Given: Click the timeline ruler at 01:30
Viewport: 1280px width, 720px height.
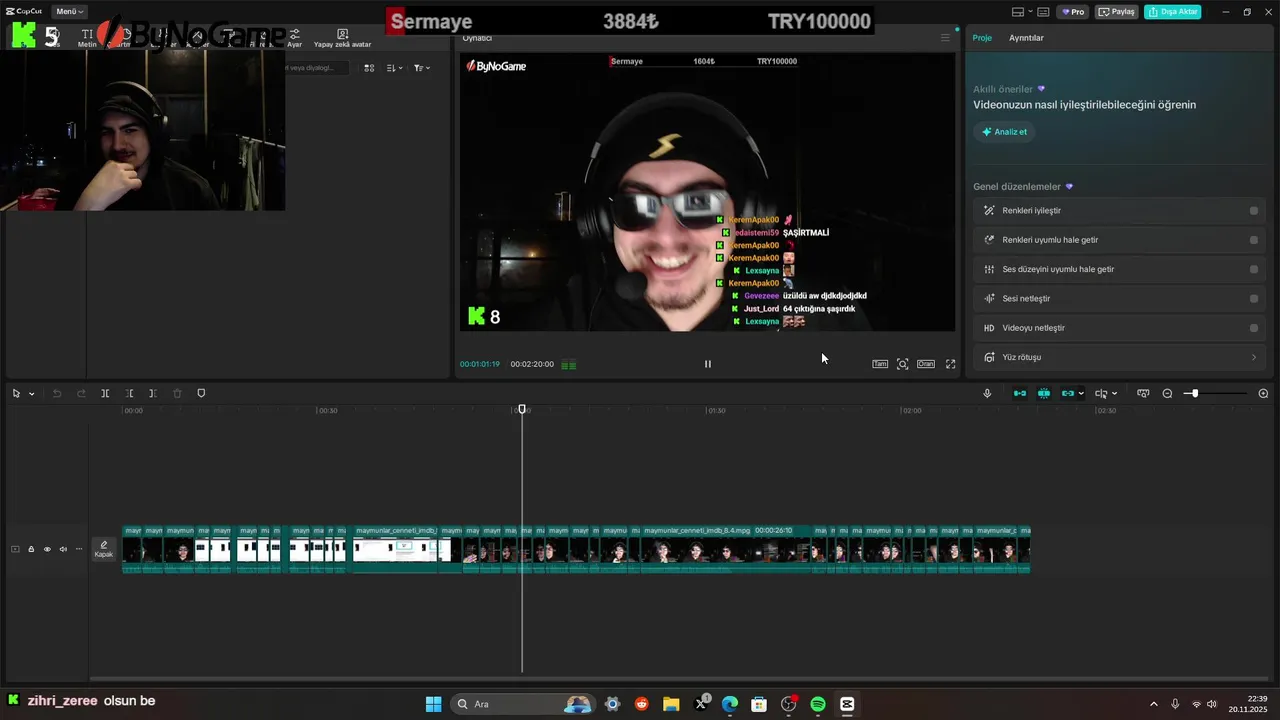Looking at the screenshot, I should coord(716,410).
